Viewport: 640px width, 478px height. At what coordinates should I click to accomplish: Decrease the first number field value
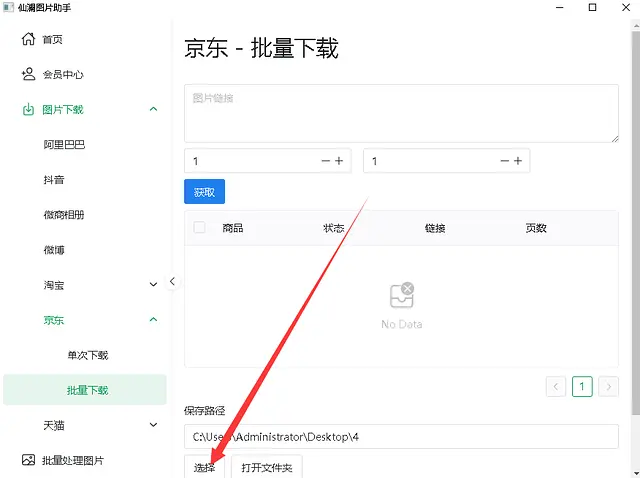(325, 161)
